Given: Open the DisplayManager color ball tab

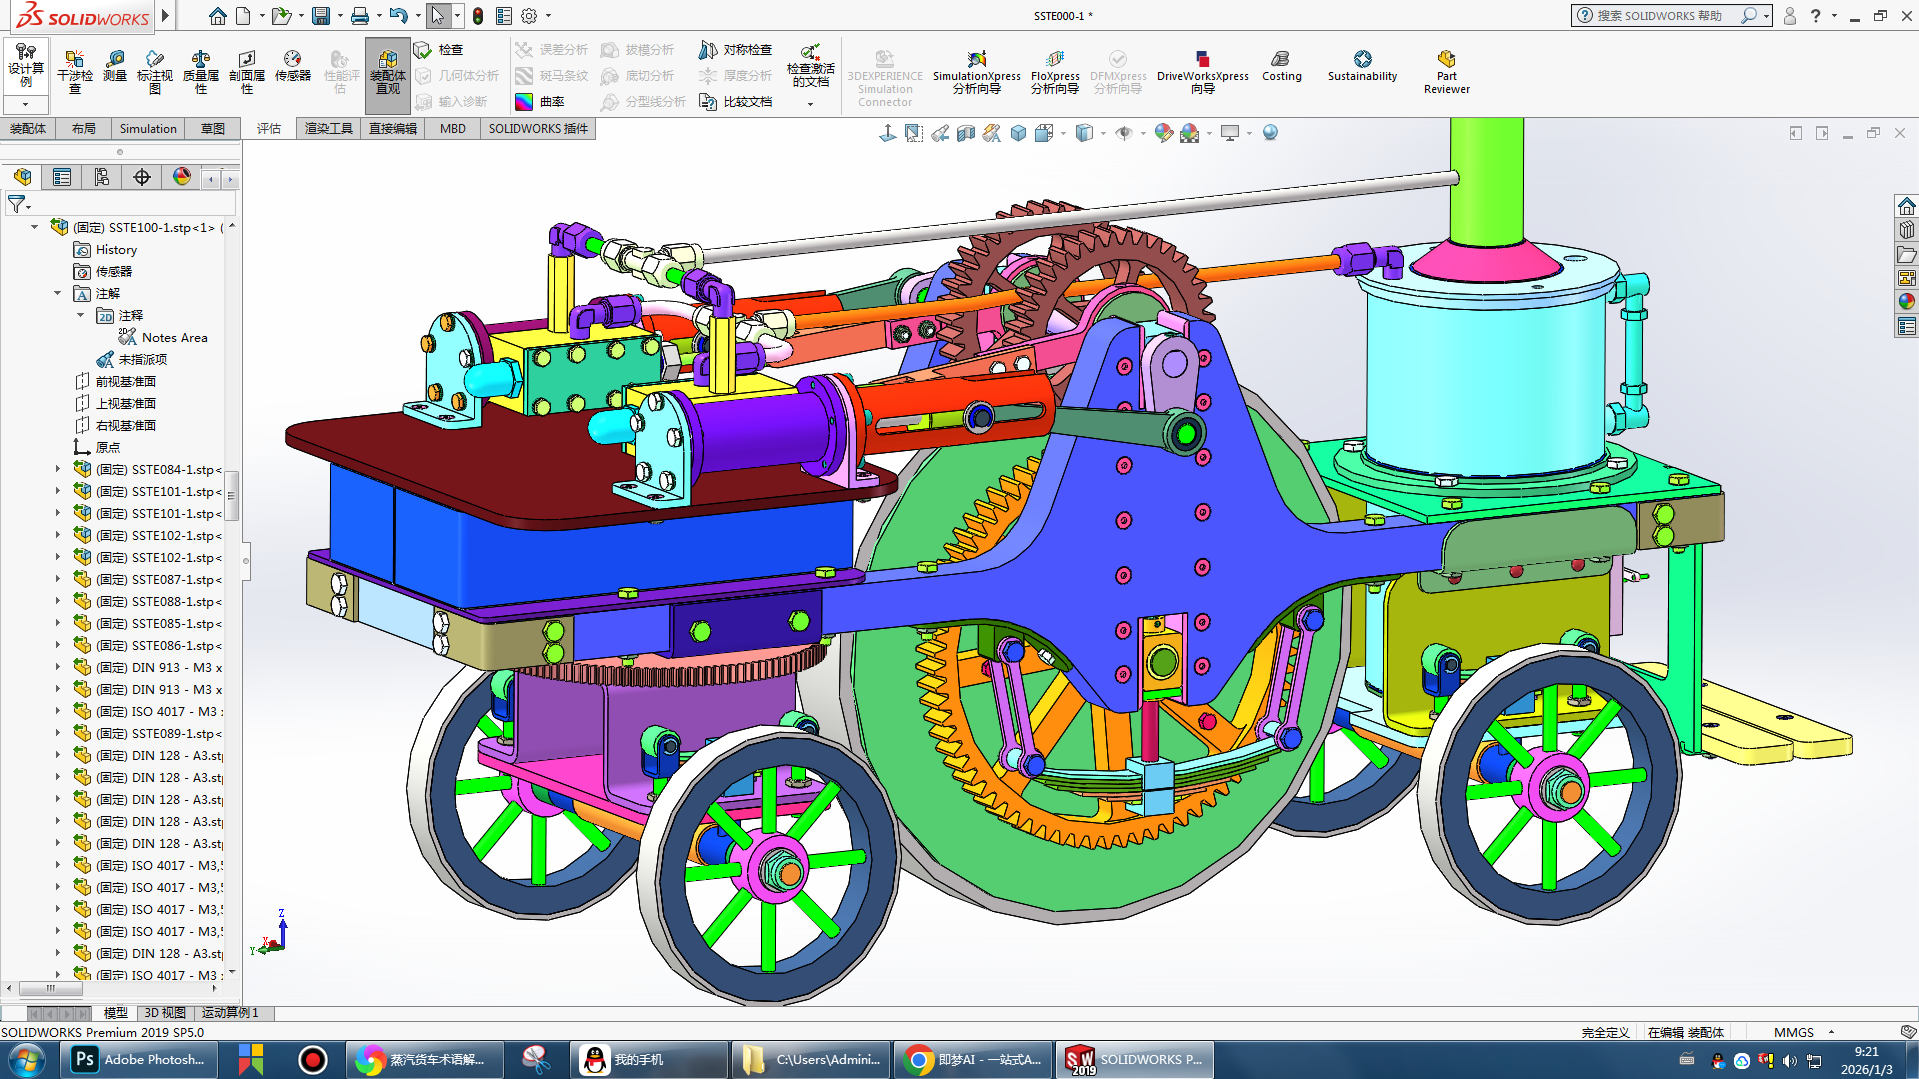Looking at the screenshot, I should pos(182,177).
